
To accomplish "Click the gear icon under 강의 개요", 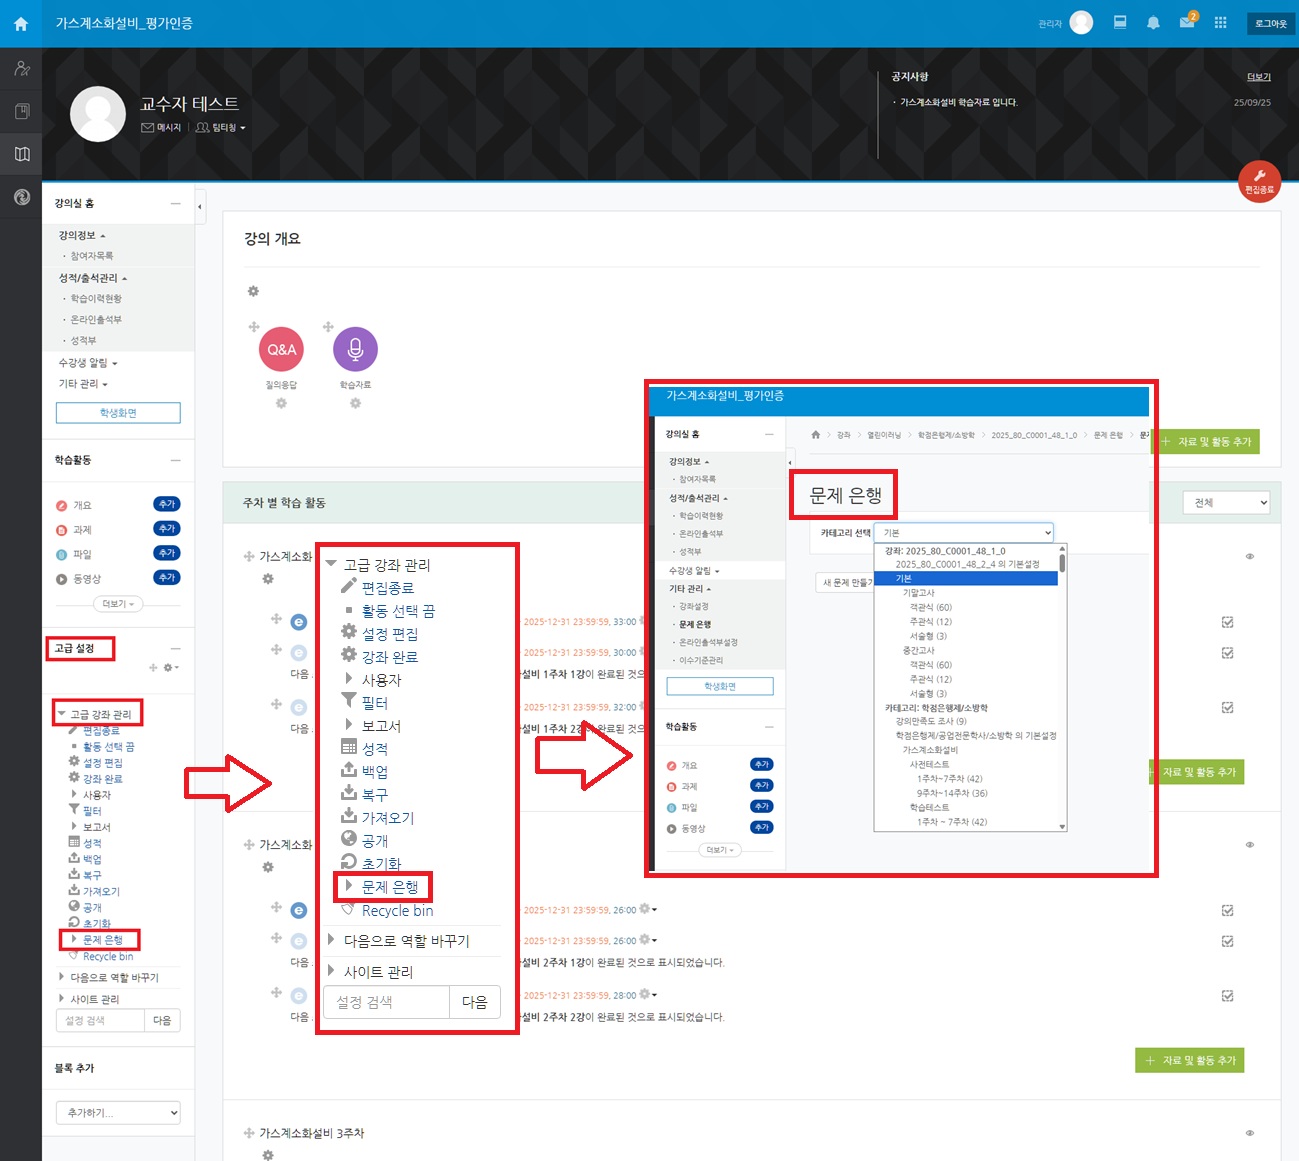I will point(253,291).
